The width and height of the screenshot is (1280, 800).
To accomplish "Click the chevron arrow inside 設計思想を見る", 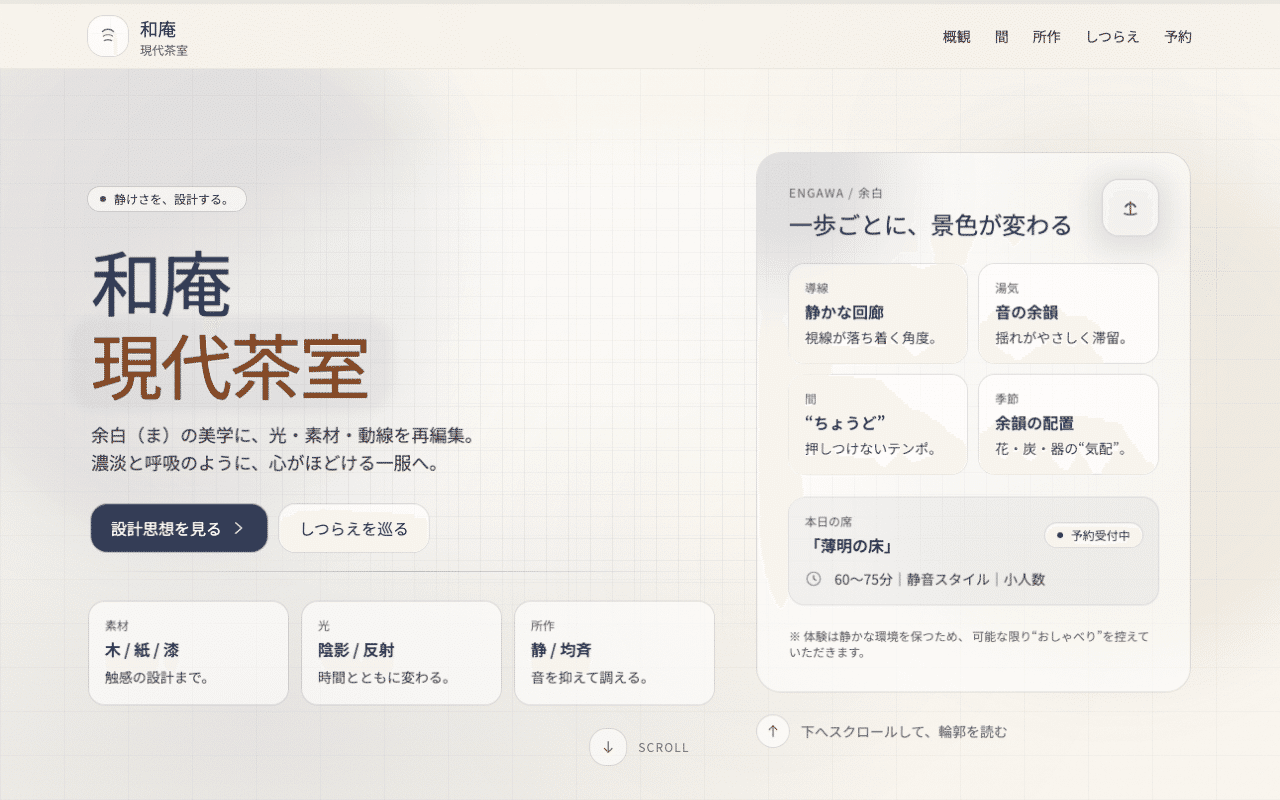I will coord(239,529).
